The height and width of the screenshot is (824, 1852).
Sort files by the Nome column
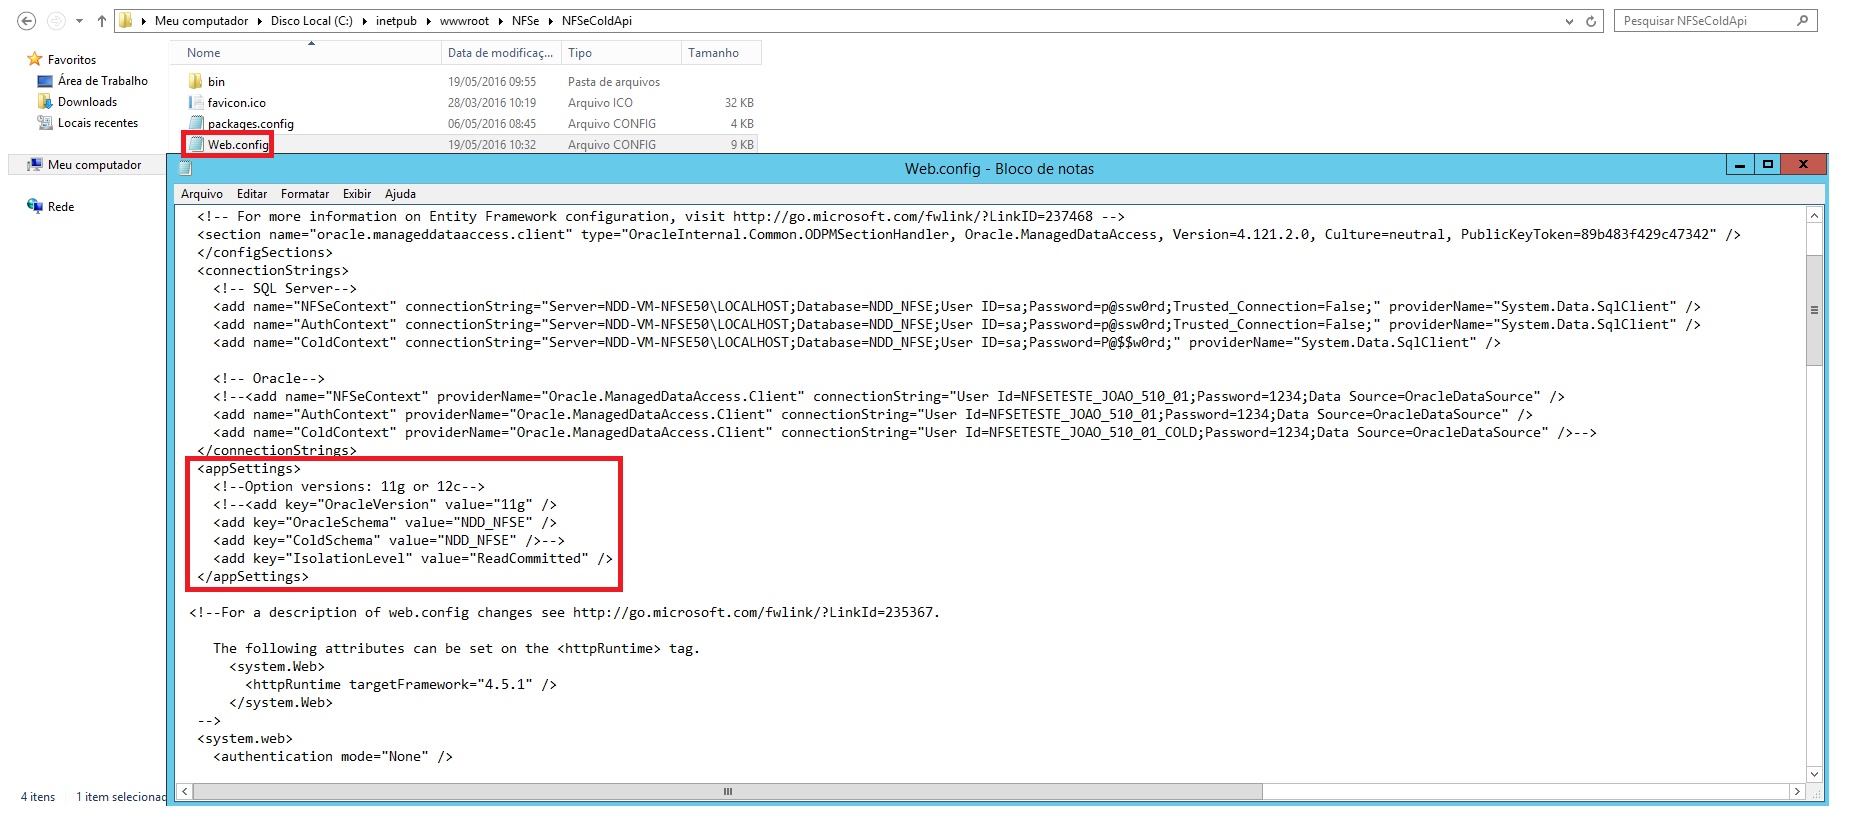(204, 53)
